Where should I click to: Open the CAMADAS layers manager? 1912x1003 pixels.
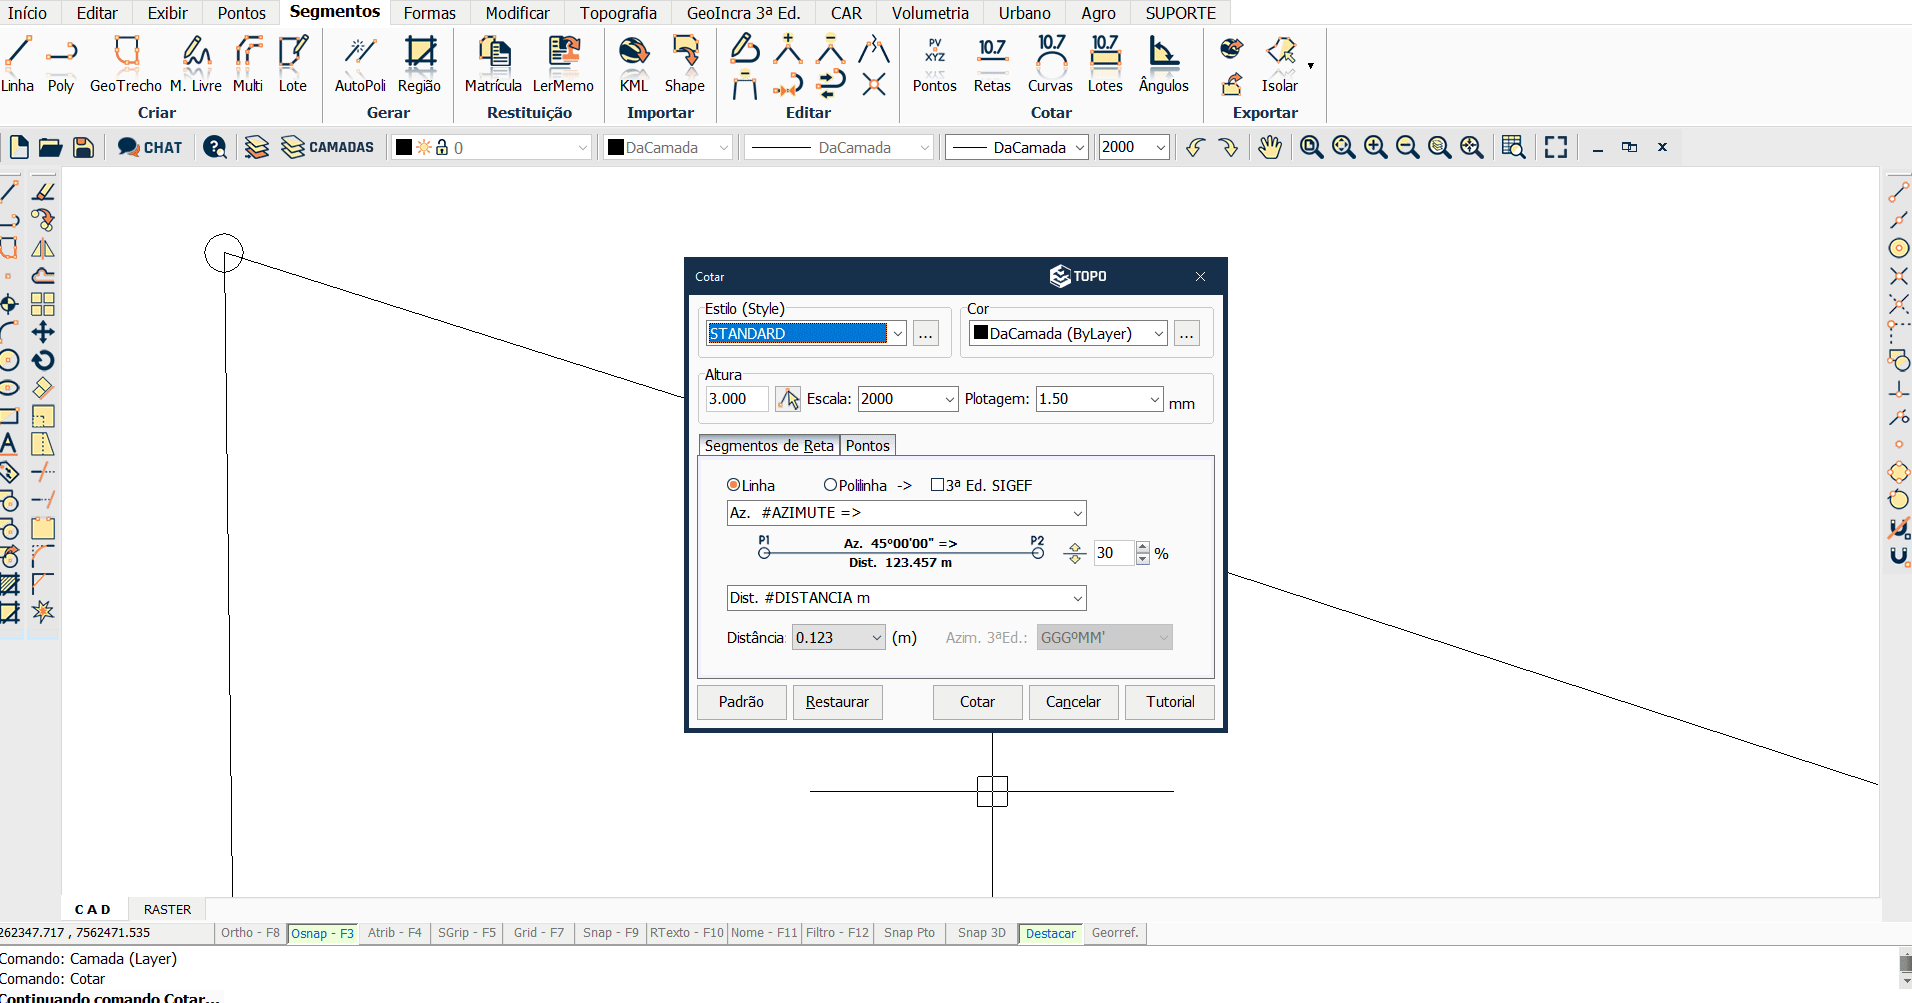pyautogui.click(x=328, y=147)
